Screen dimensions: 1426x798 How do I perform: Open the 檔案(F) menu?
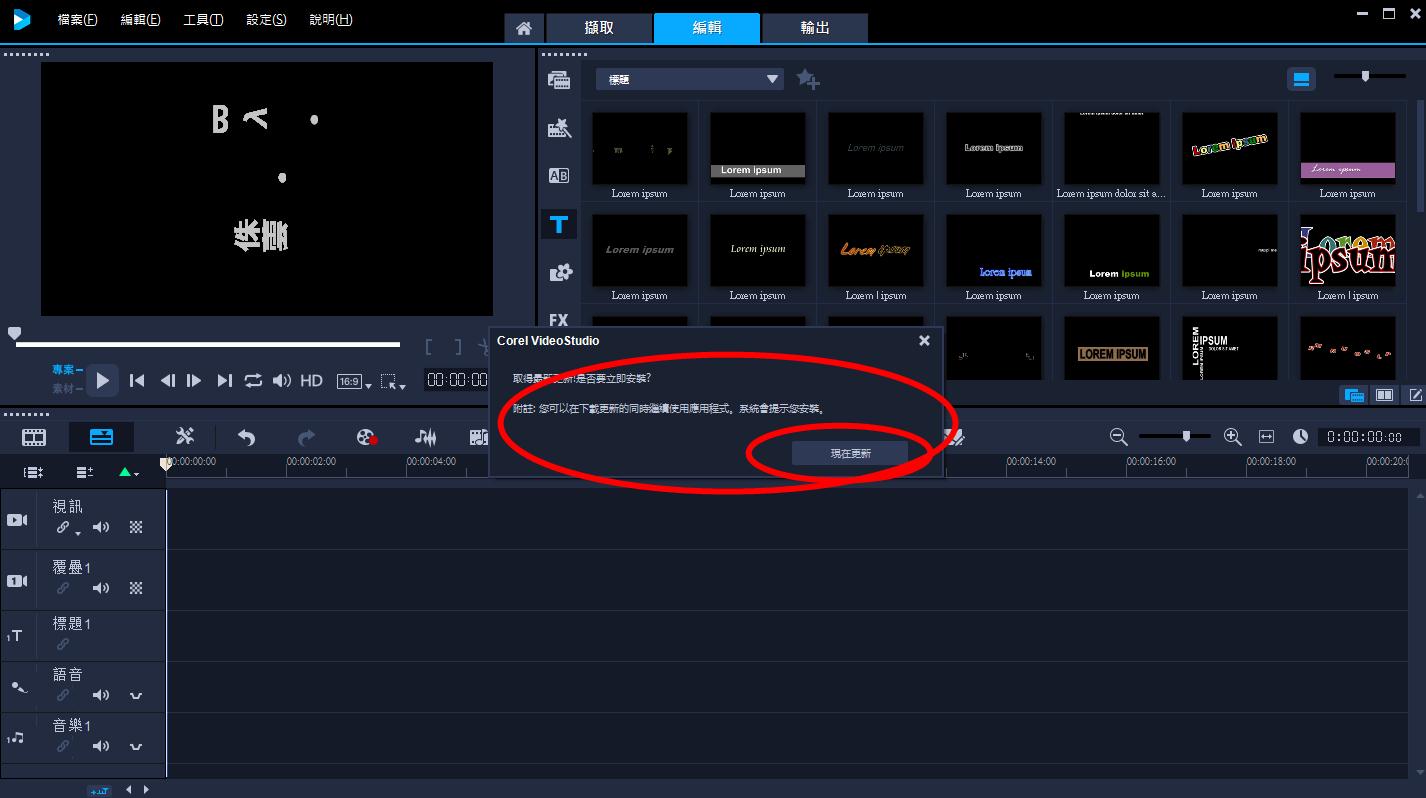pyautogui.click(x=77, y=20)
